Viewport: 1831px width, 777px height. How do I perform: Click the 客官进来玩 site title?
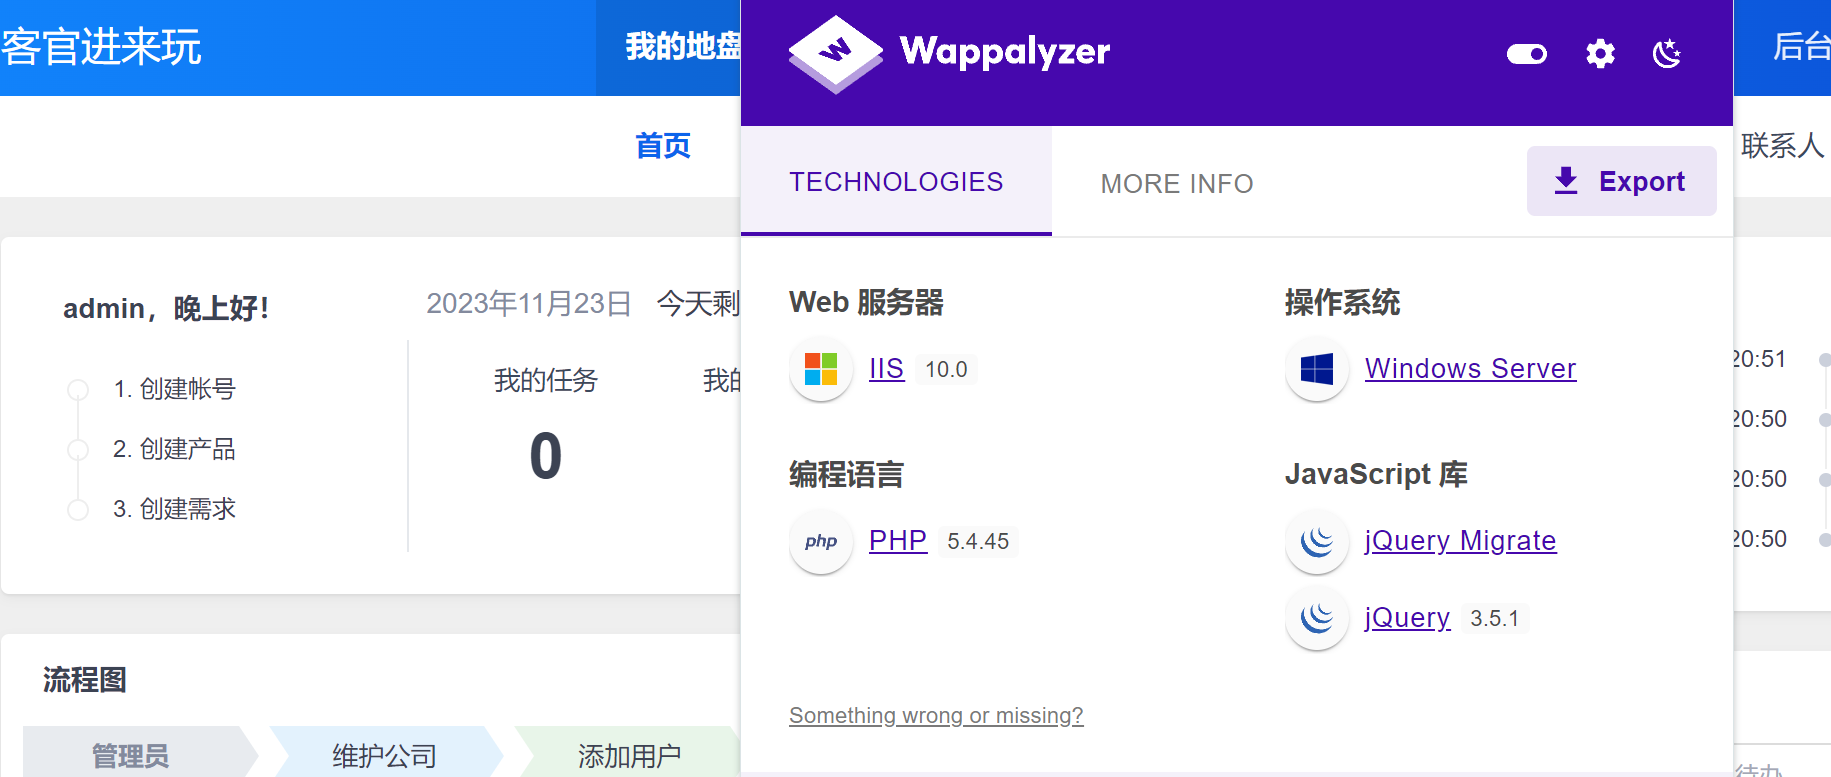coord(101,47)
